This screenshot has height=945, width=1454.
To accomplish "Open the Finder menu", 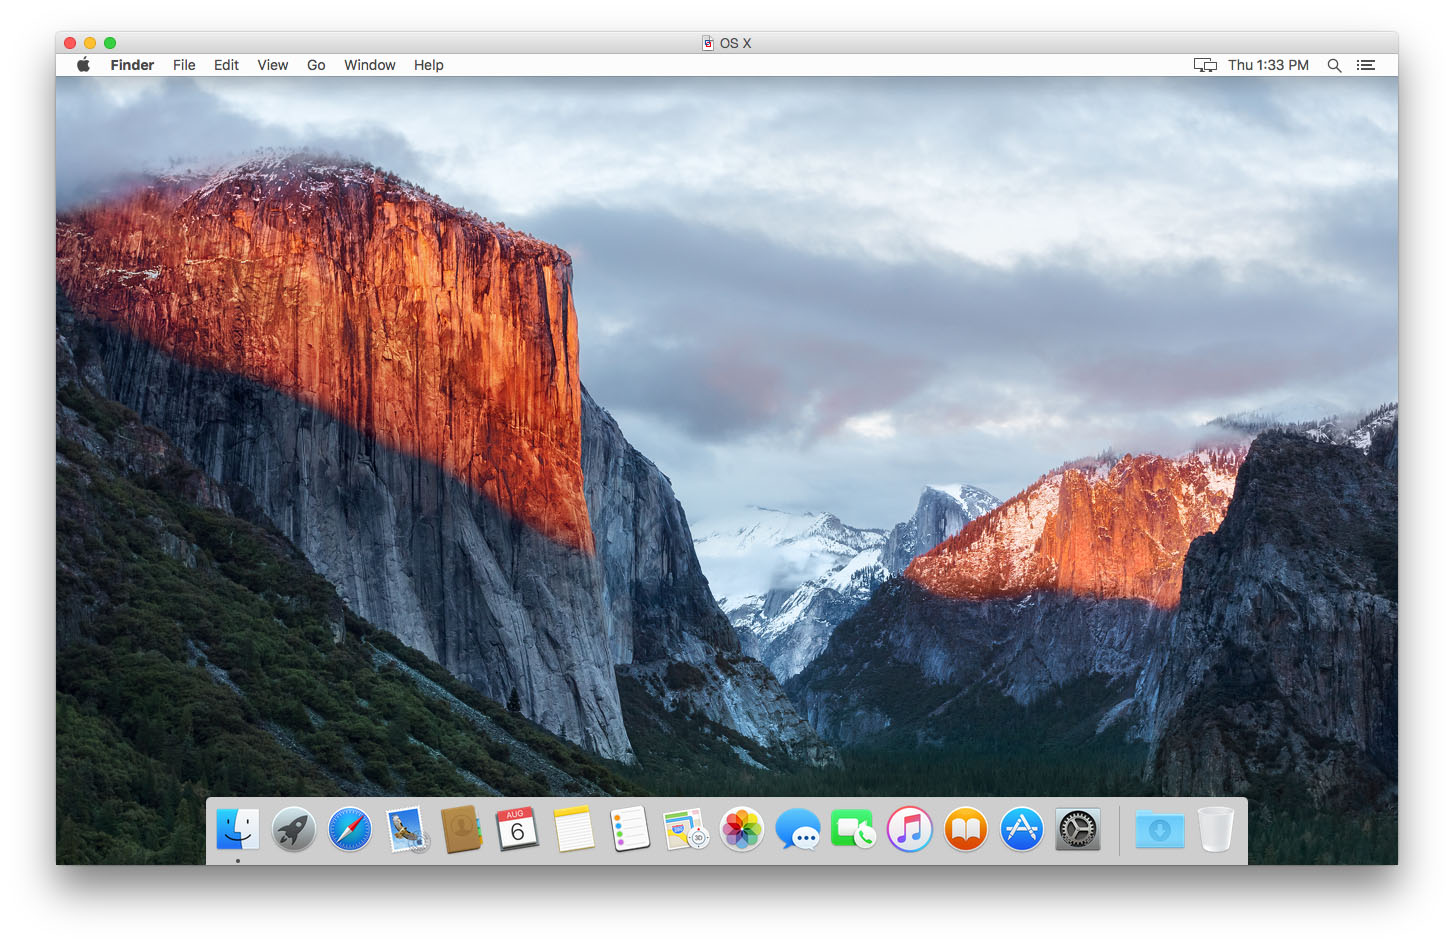I will [131, 64].
